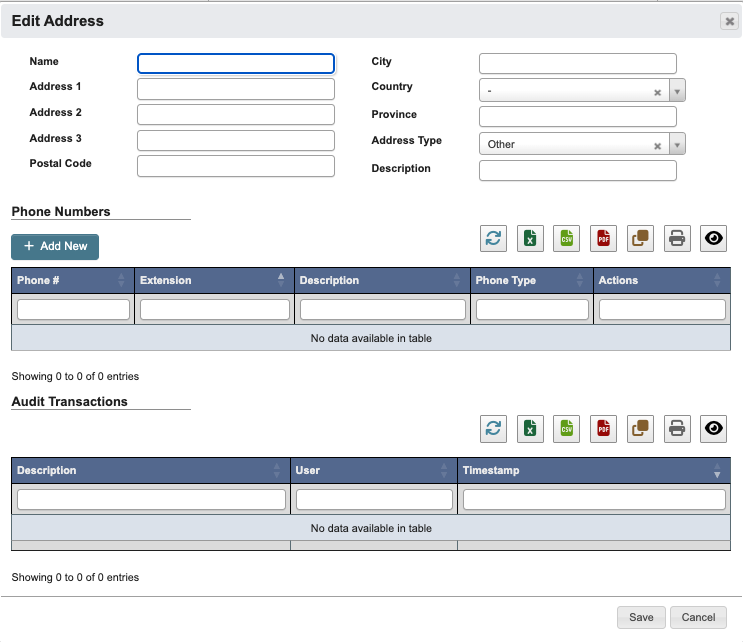
Task: Clear the Country selection
Action: coord(657,92)
